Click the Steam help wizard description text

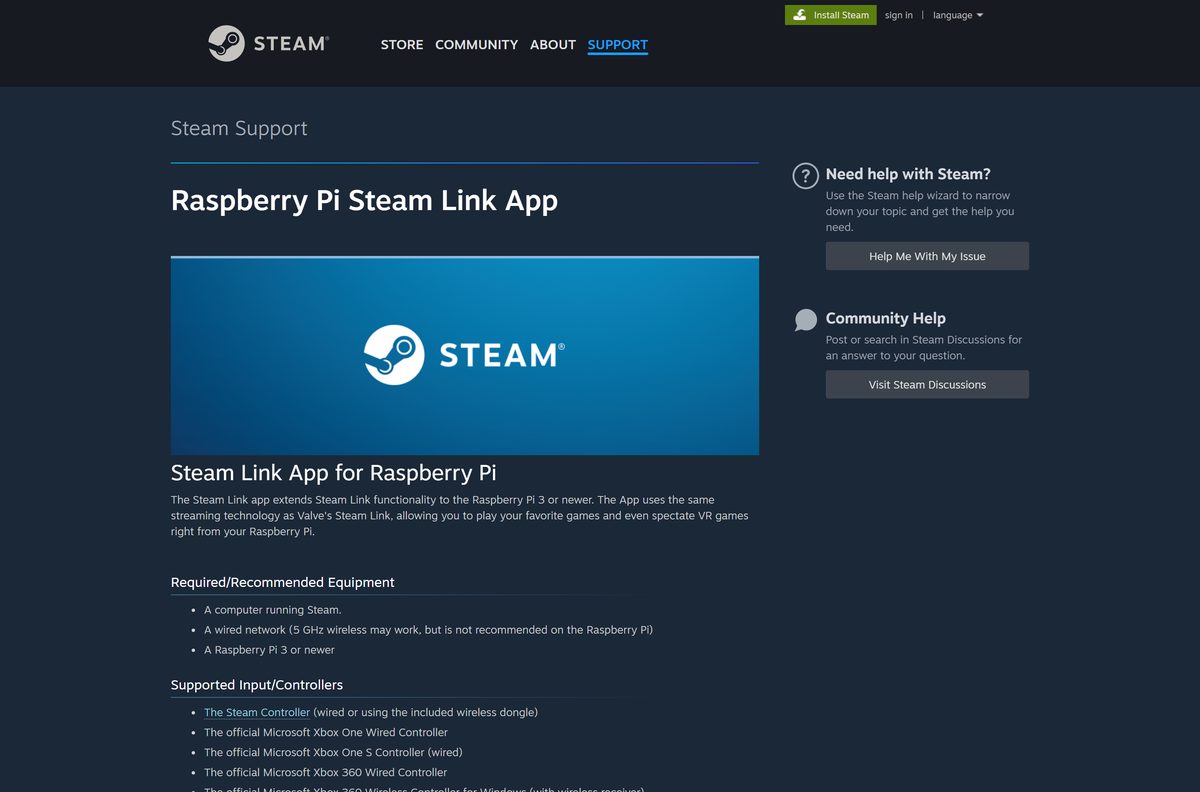920,211
